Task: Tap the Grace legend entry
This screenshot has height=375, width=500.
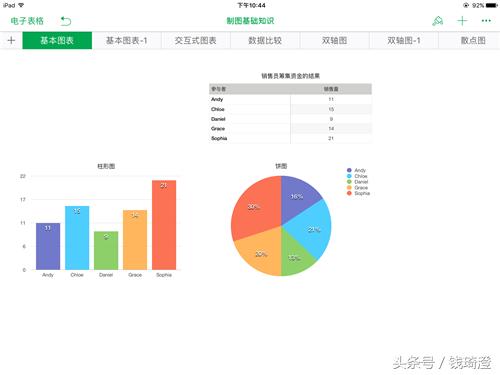Action: click(x=357, y=188)
